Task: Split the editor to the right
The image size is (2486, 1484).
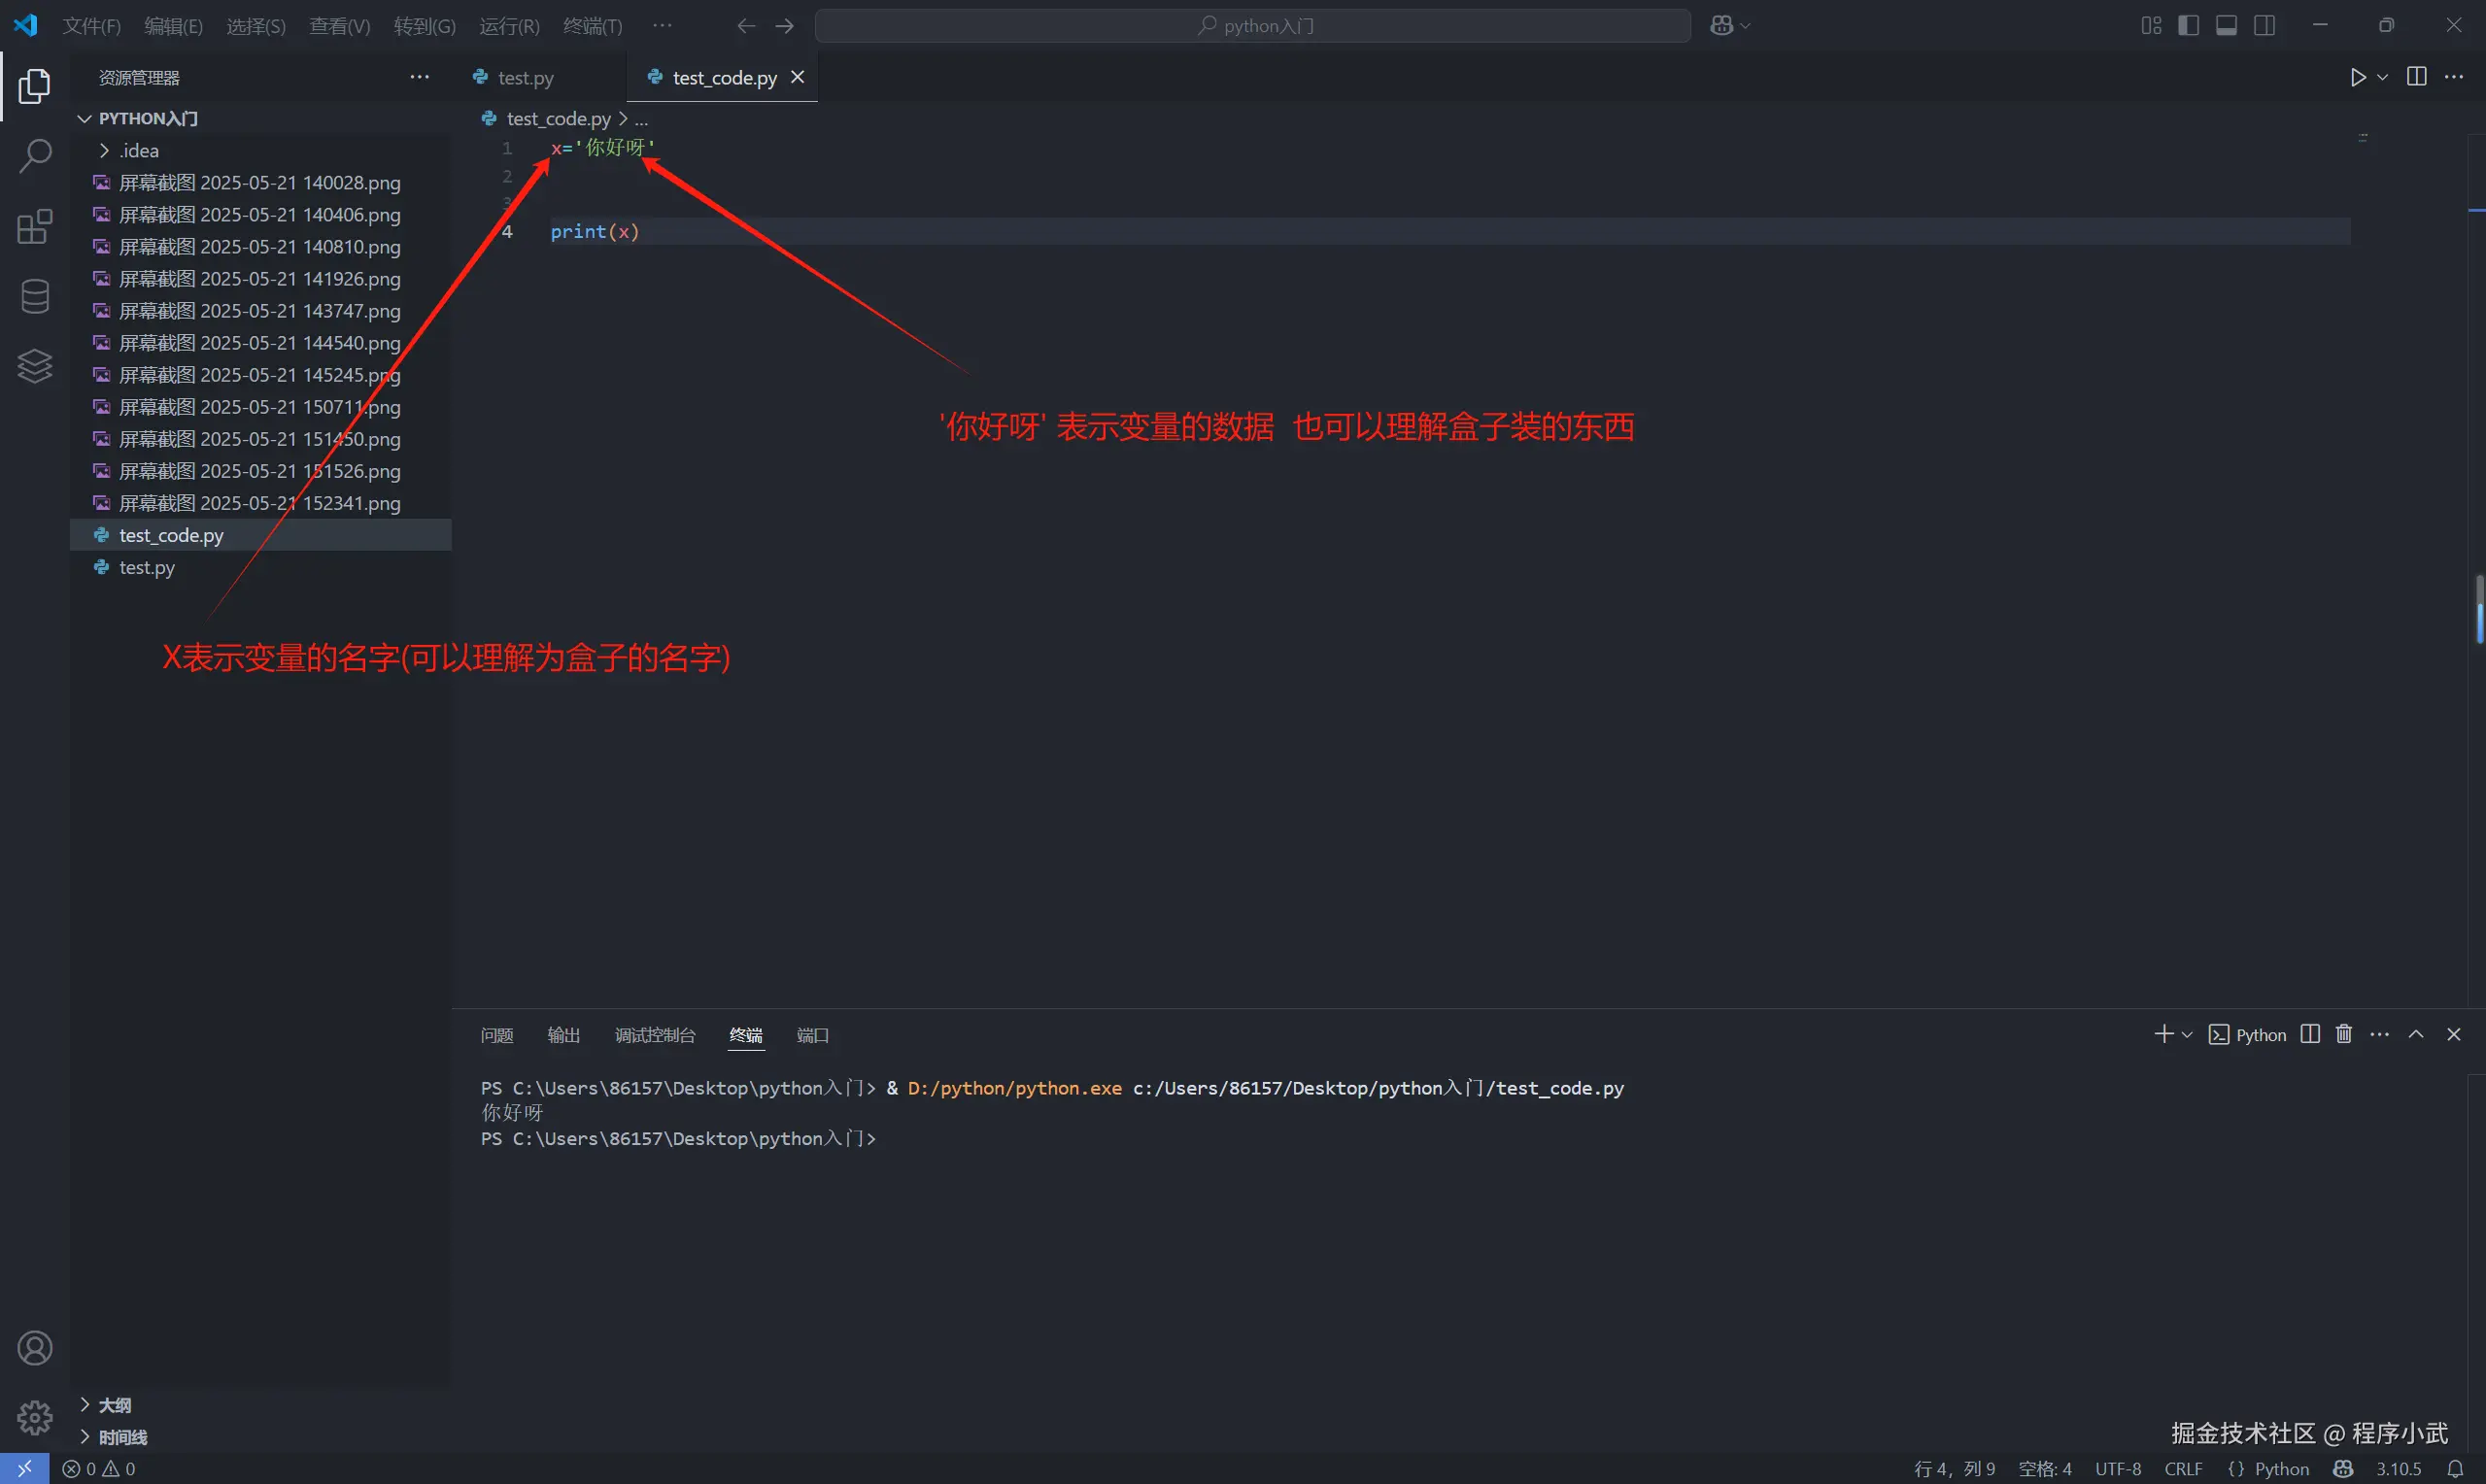Action: 2416,77
